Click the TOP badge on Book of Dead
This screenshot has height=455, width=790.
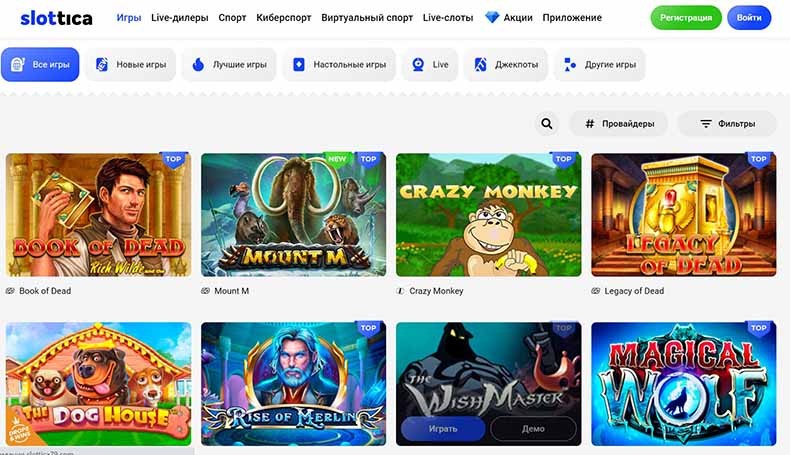[x=174, y=159]
